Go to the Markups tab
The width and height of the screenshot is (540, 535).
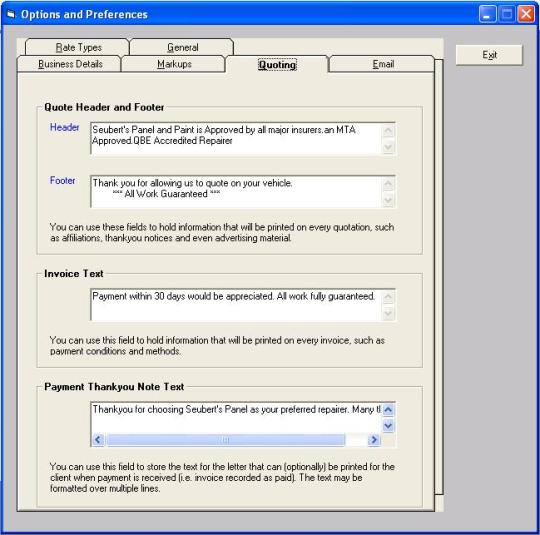[174, 64]
